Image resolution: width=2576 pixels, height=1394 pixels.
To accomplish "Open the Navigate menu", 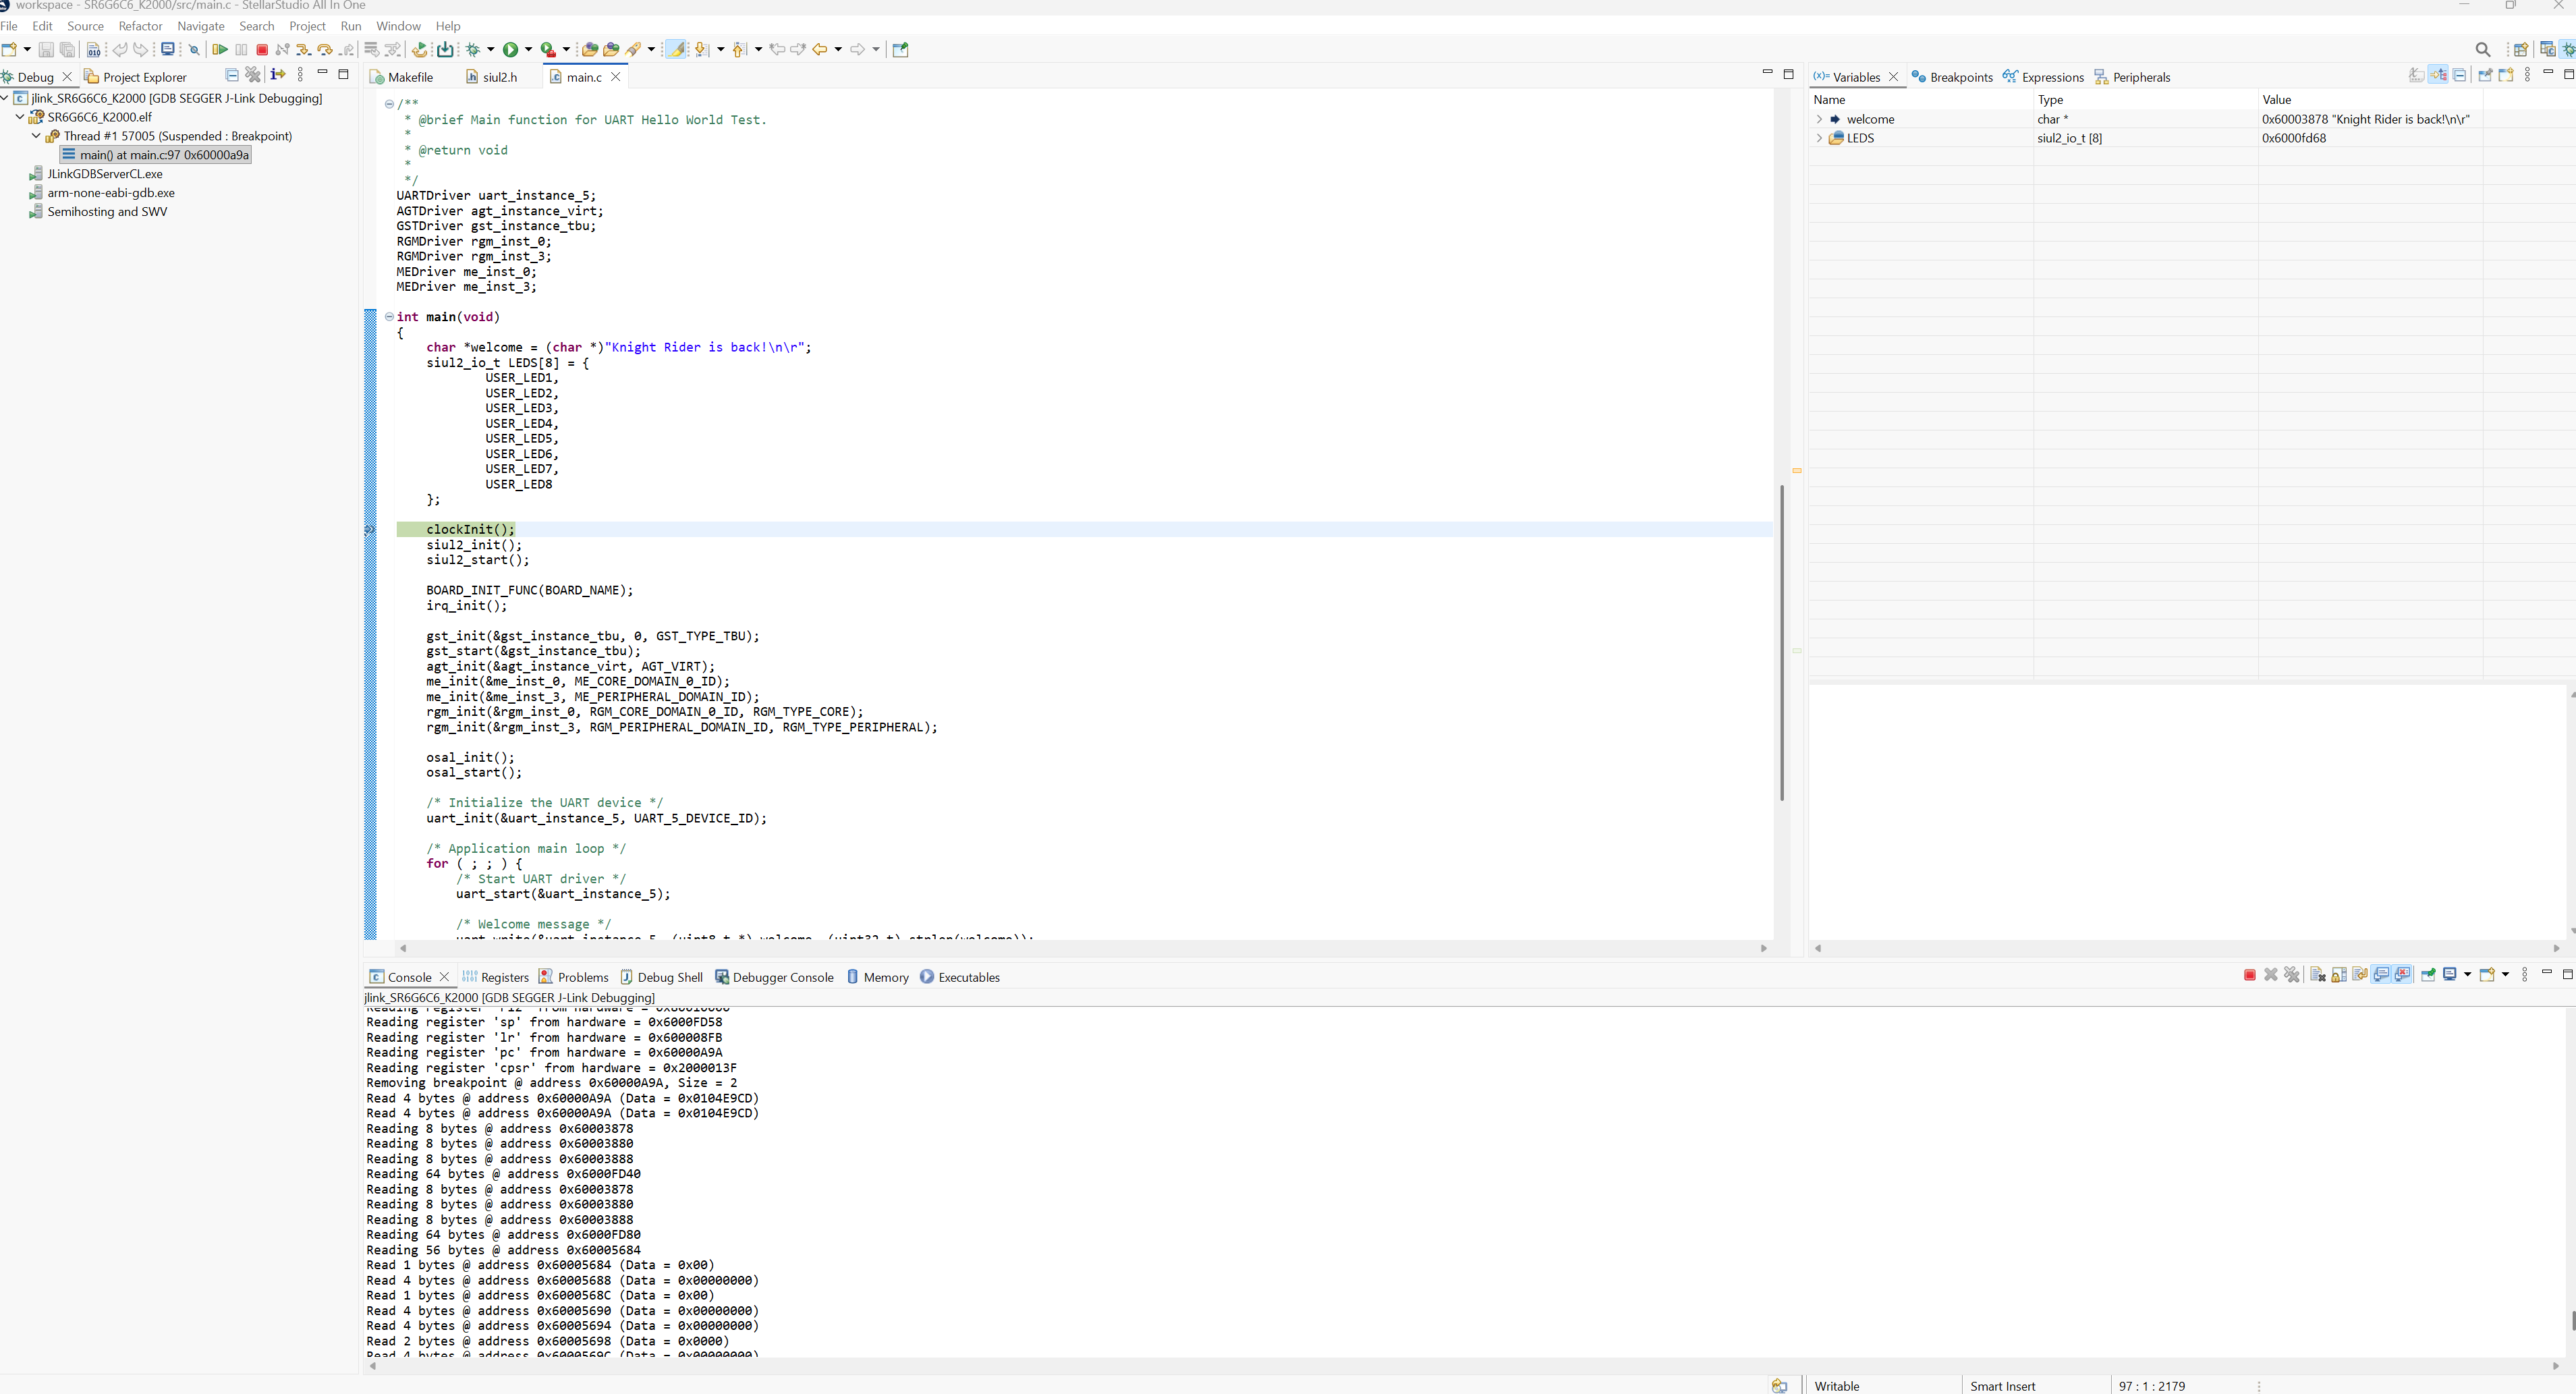I will click(x=201, y=26).
